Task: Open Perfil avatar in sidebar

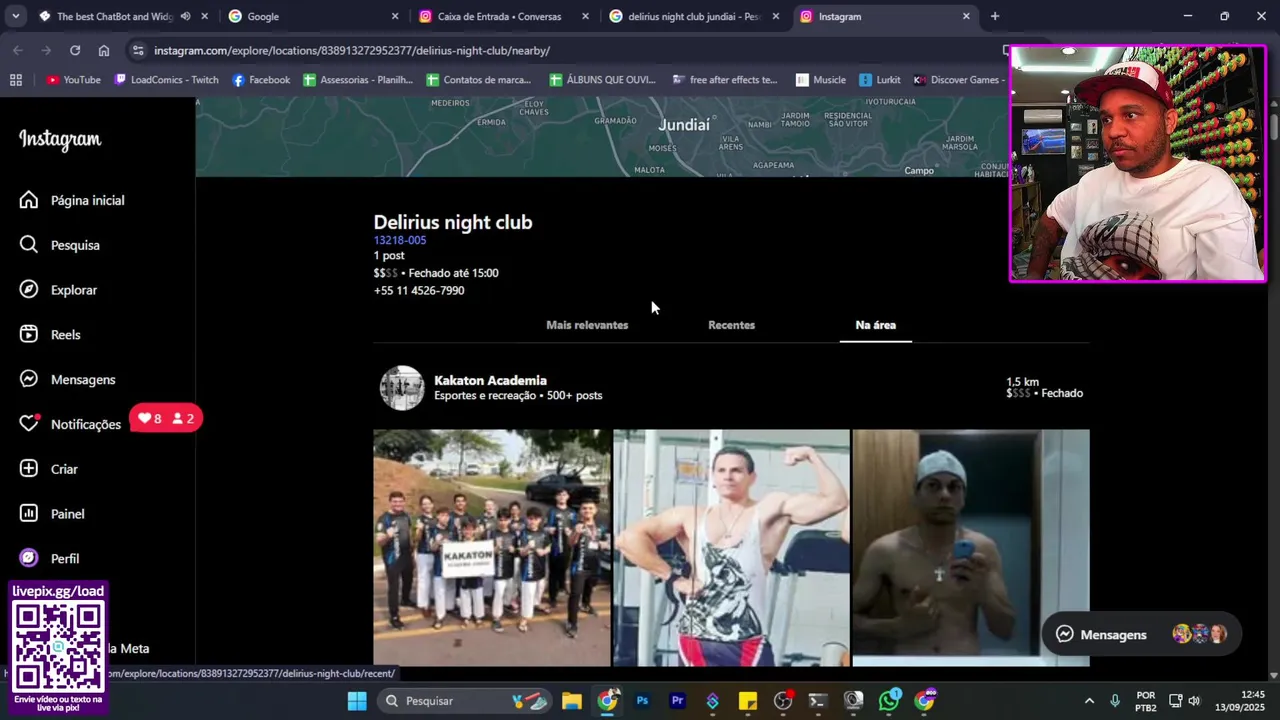Action: (x=29, y=558)
